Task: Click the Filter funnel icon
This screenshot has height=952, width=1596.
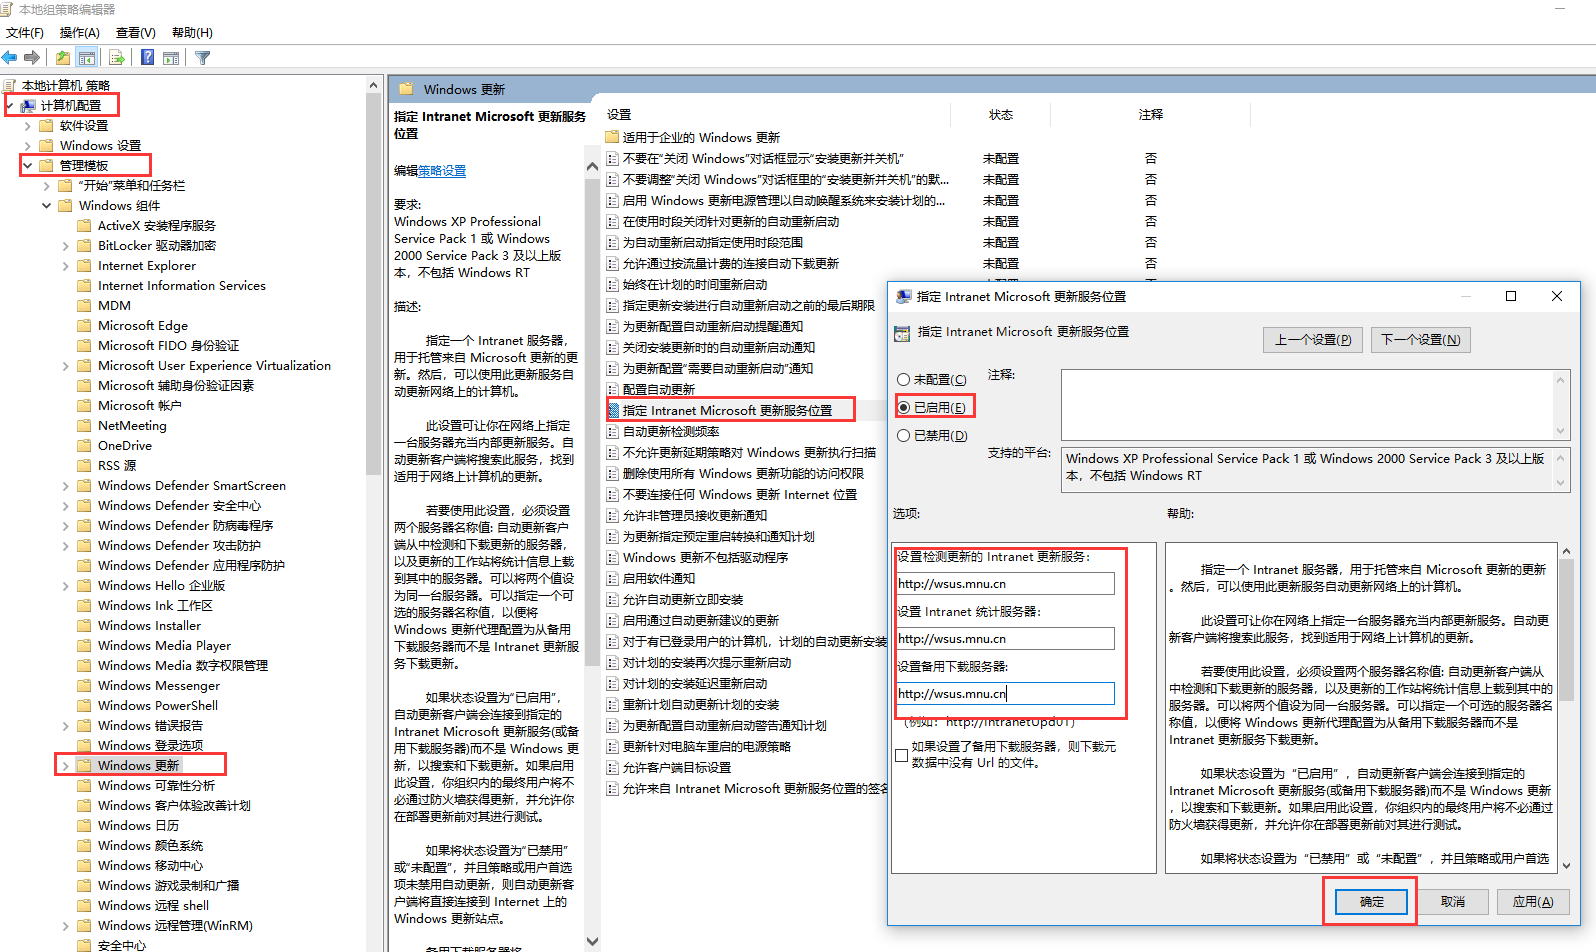Action: [x=202, y=58]
